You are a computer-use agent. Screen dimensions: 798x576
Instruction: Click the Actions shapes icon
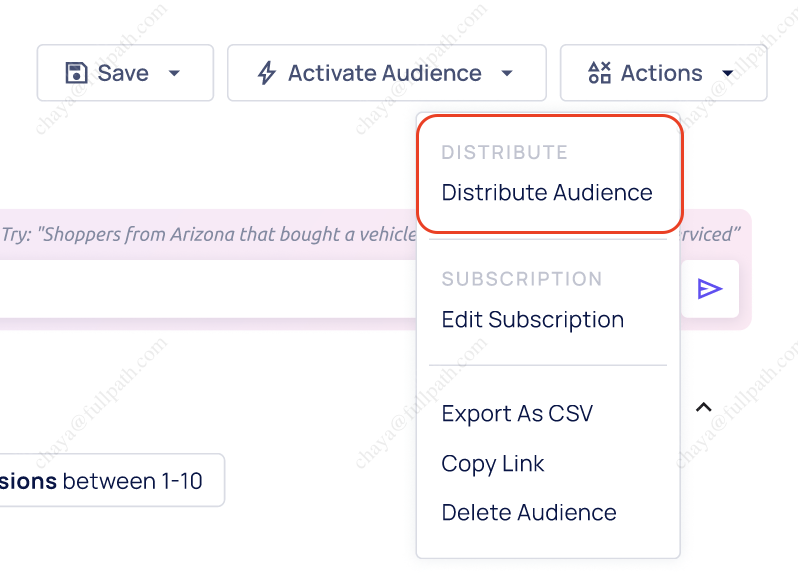pyautogui.click(x=599, y=73)
